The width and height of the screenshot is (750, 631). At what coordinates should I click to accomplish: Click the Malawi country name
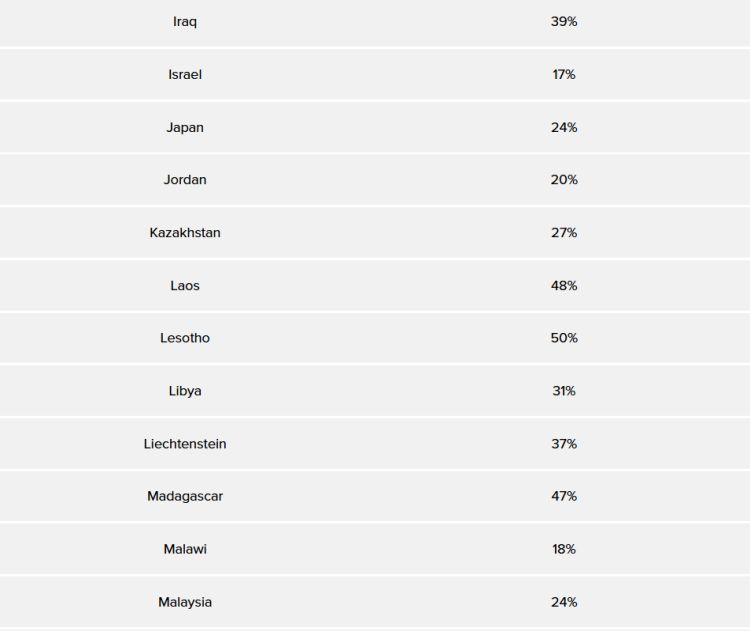185,549
